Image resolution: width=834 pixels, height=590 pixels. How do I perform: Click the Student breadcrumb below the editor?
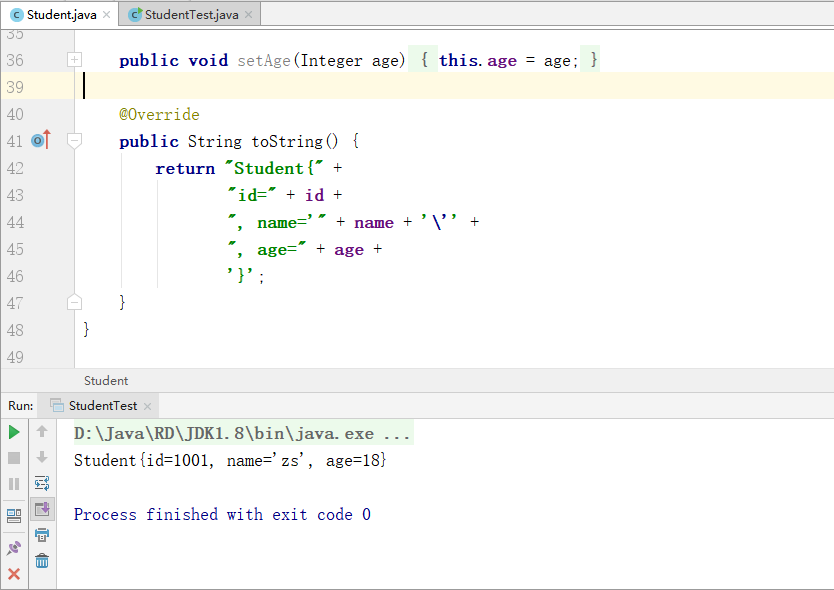coord(106,381)
